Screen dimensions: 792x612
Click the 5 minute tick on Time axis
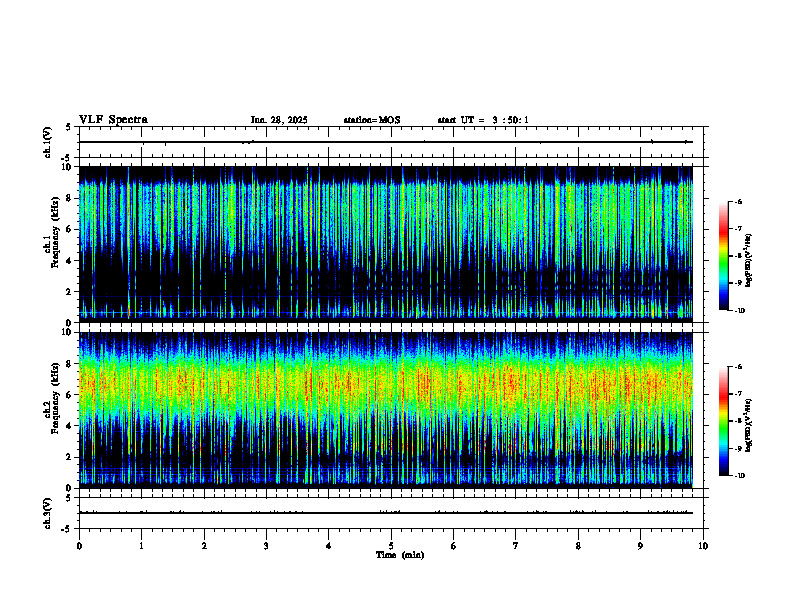[x=391, y=546]
